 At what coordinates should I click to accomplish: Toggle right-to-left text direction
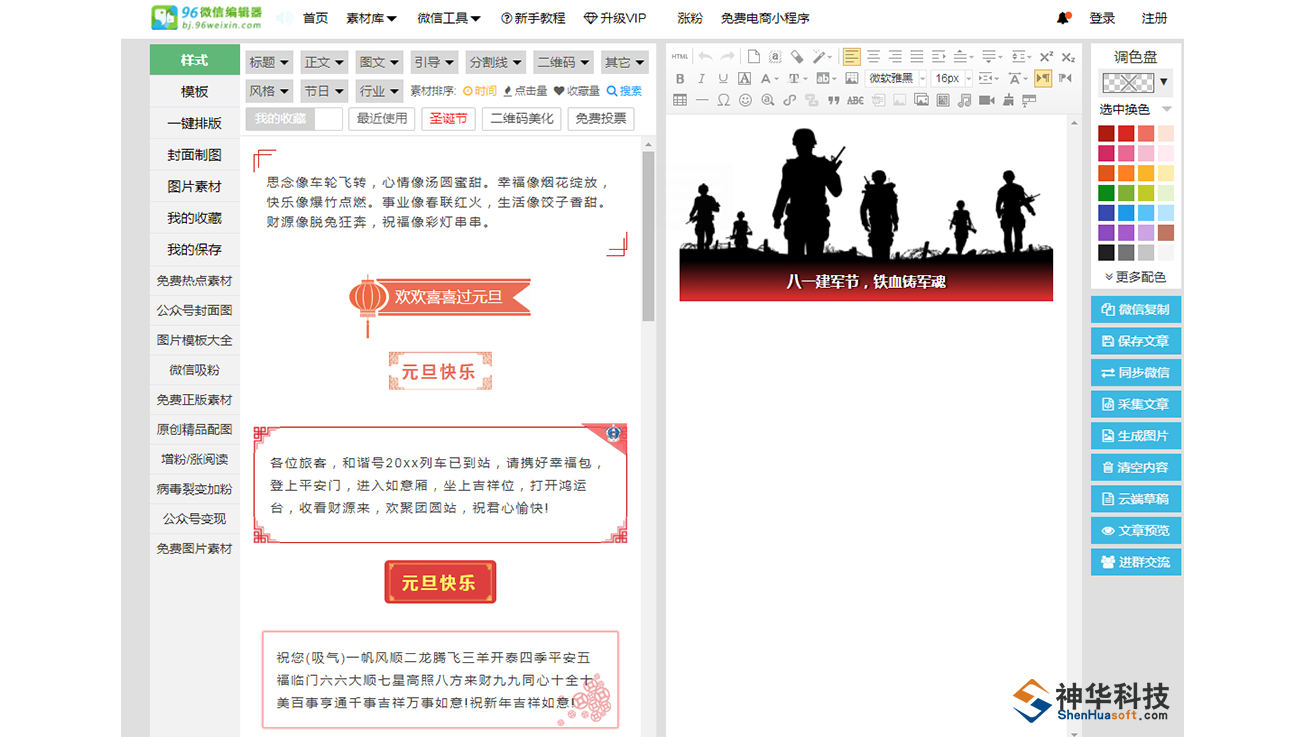[1065, 78]
